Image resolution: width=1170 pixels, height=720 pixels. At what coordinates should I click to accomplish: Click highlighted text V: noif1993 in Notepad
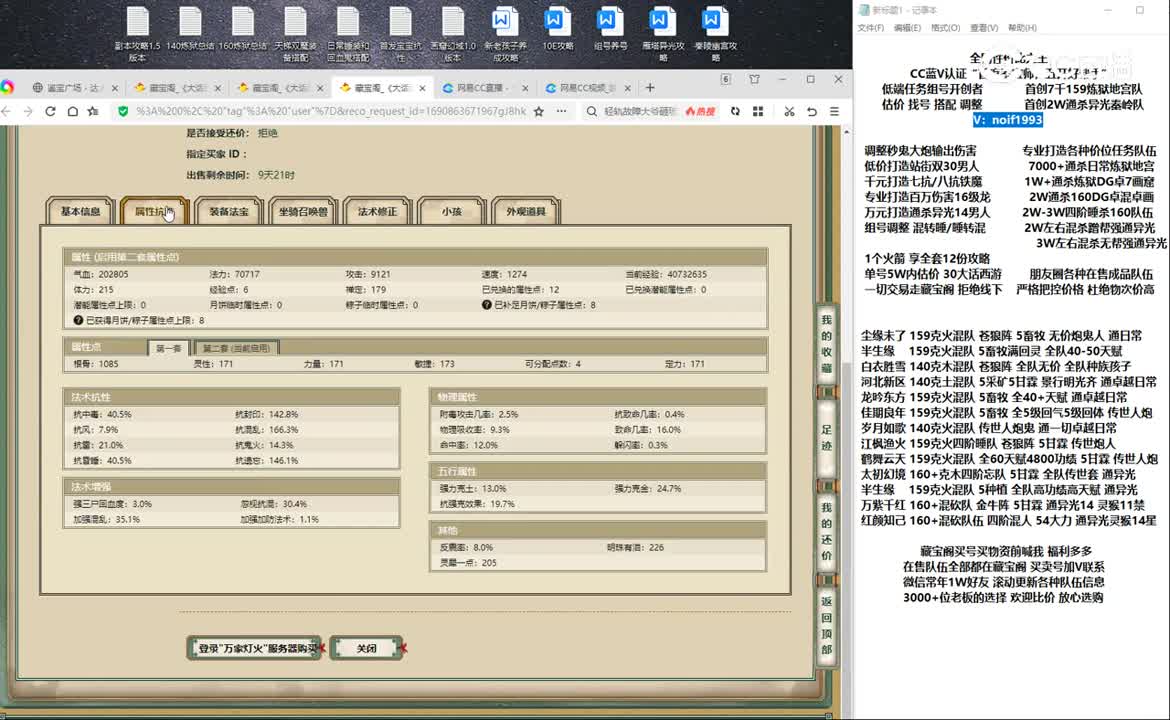pos(1007,120)
